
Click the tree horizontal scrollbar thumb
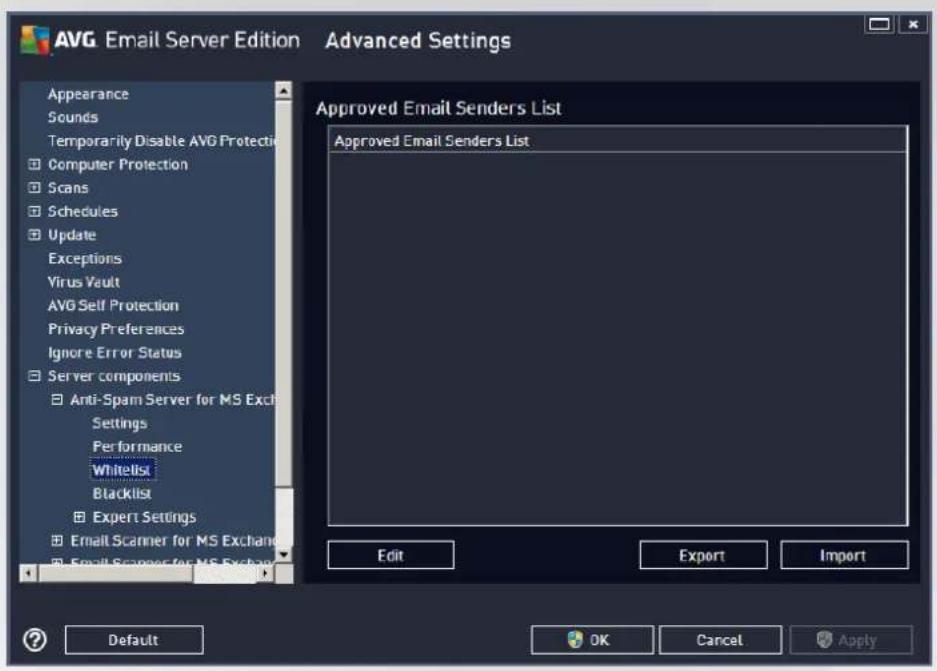coord(116,574)
